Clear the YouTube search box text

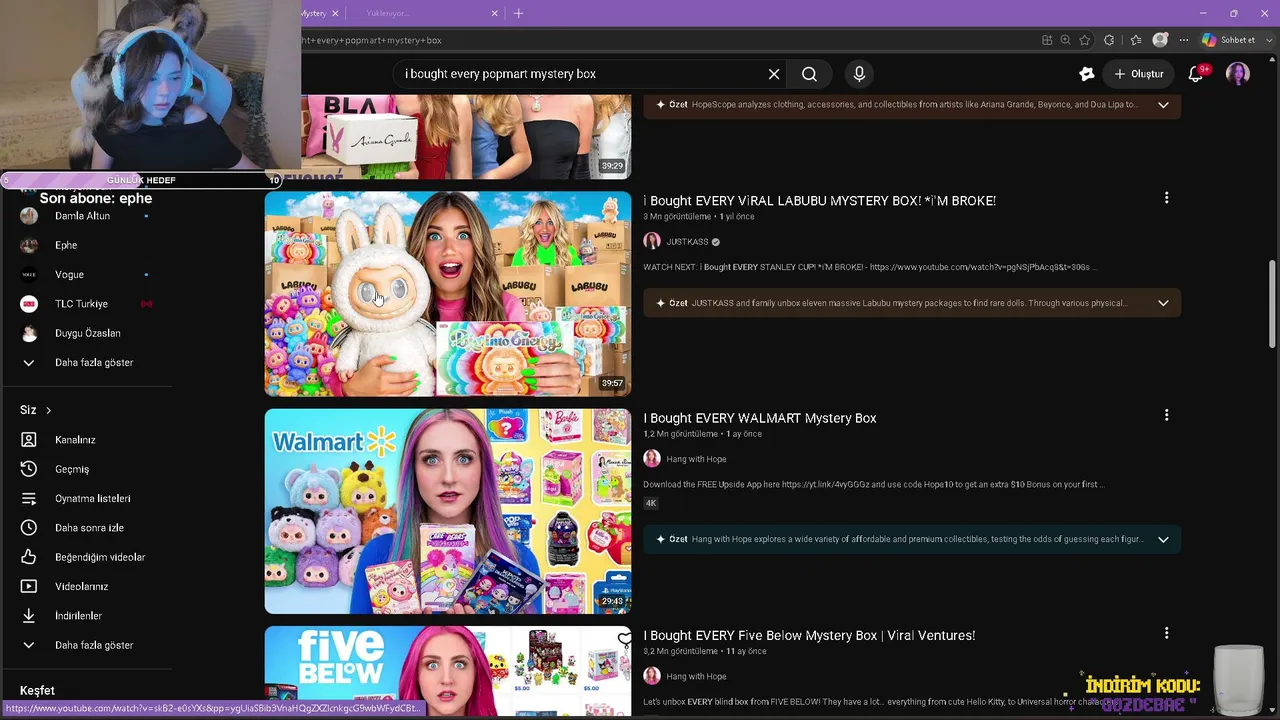[774, 74]
